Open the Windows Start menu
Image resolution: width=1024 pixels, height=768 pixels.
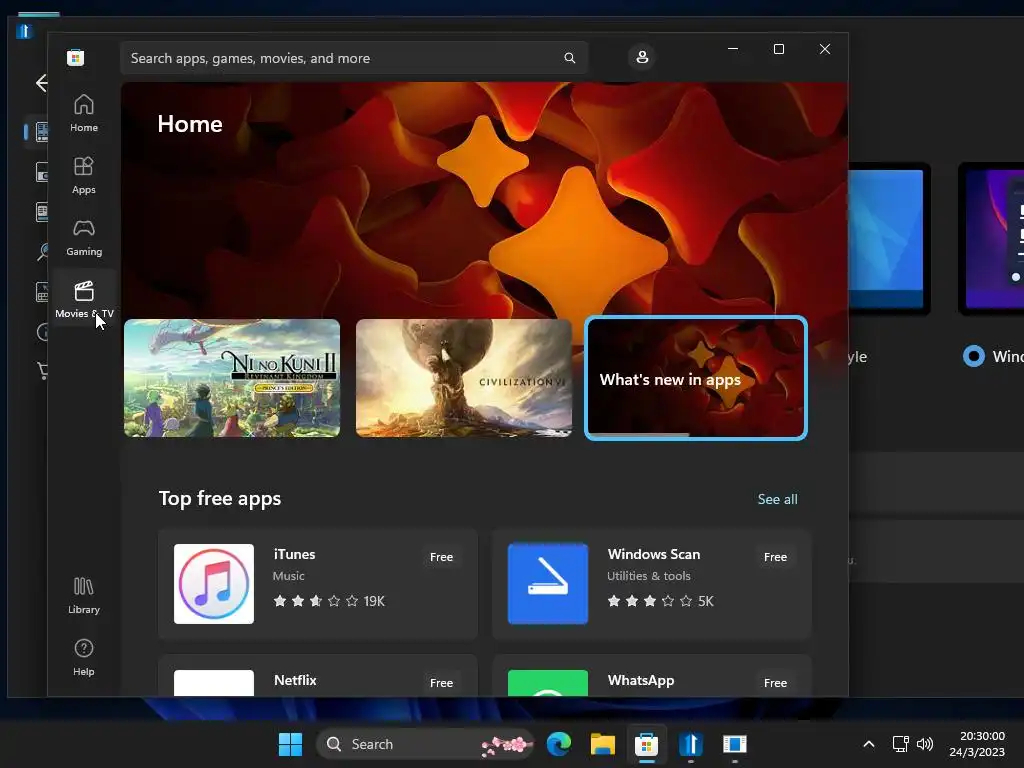pos(290,744)
